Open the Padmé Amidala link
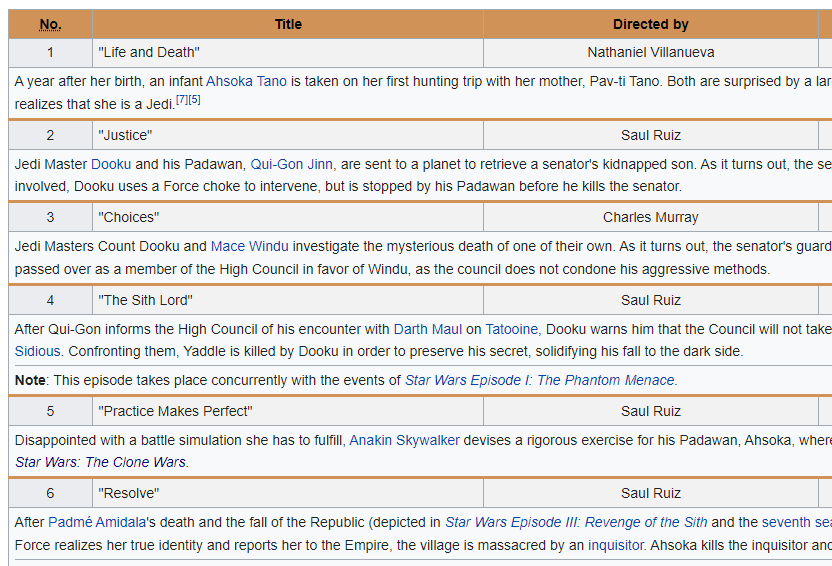Screen dimensions: 832x566 [x=97, y=522]
